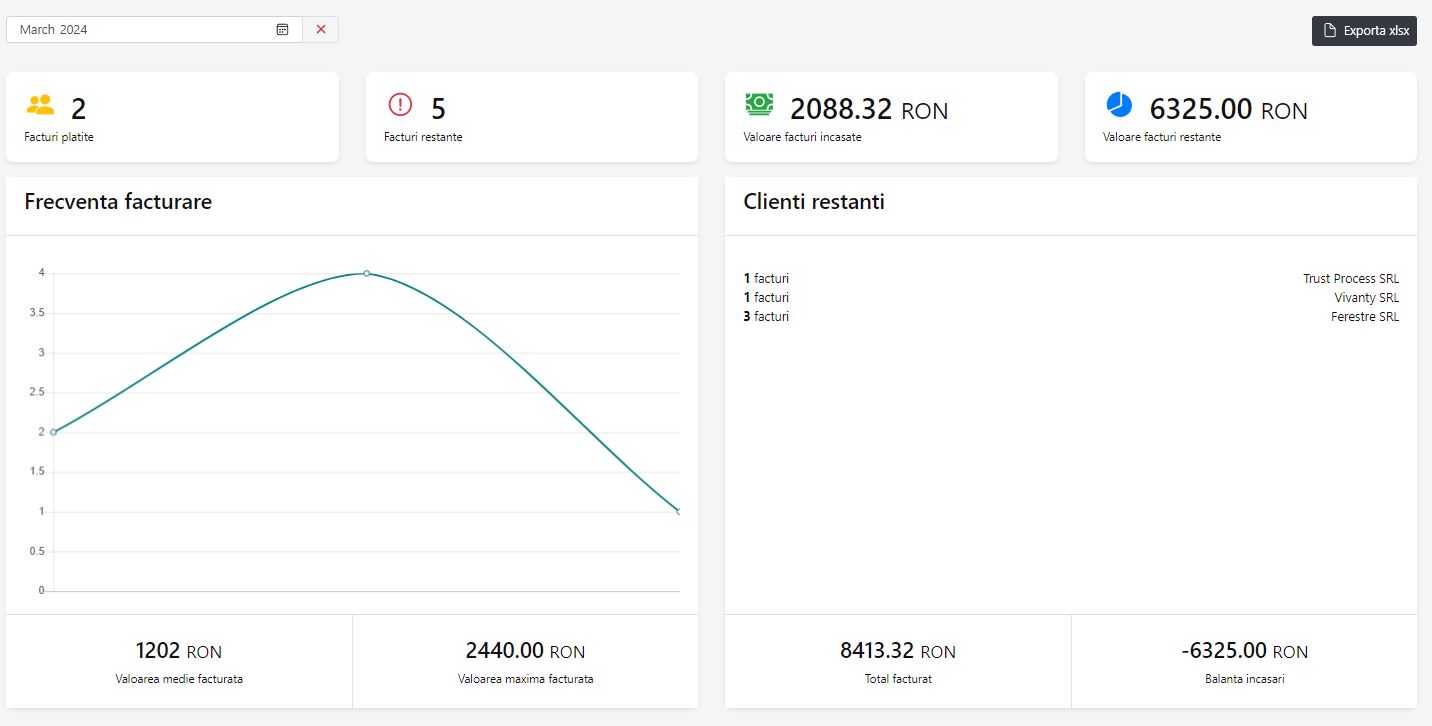Click the Facturi platite label

point(59,137)
